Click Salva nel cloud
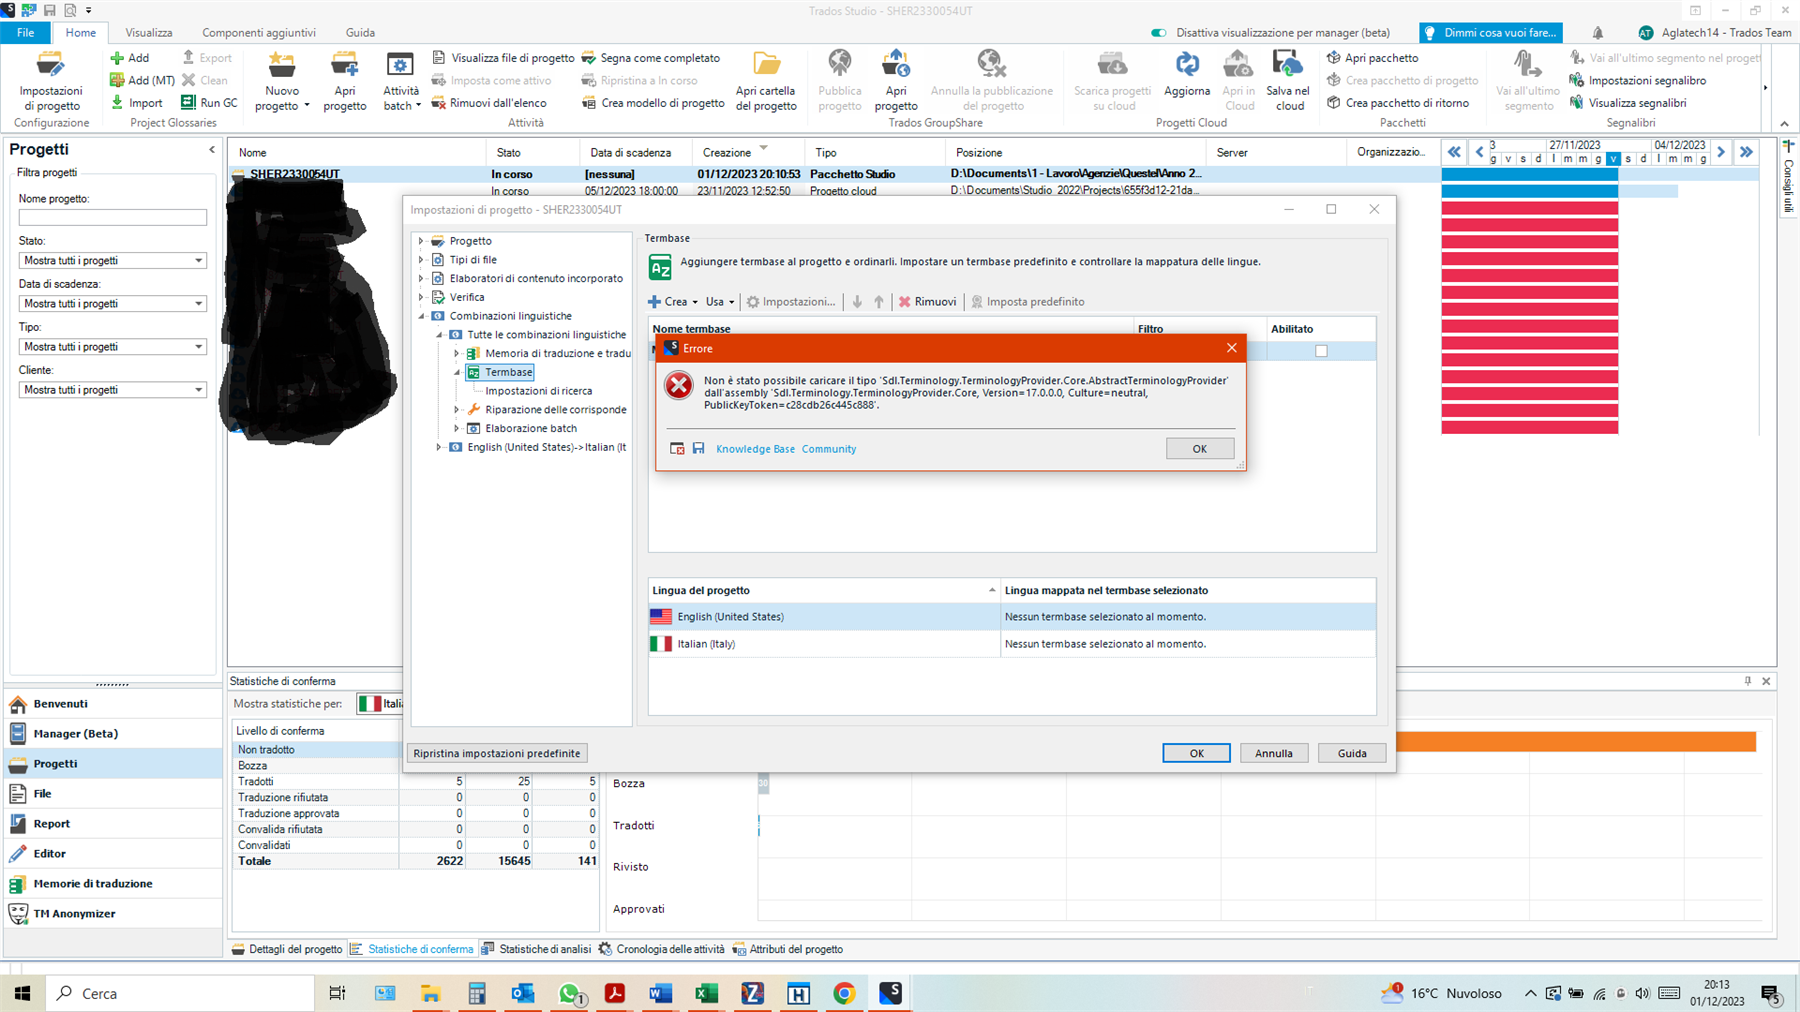 1288,81
